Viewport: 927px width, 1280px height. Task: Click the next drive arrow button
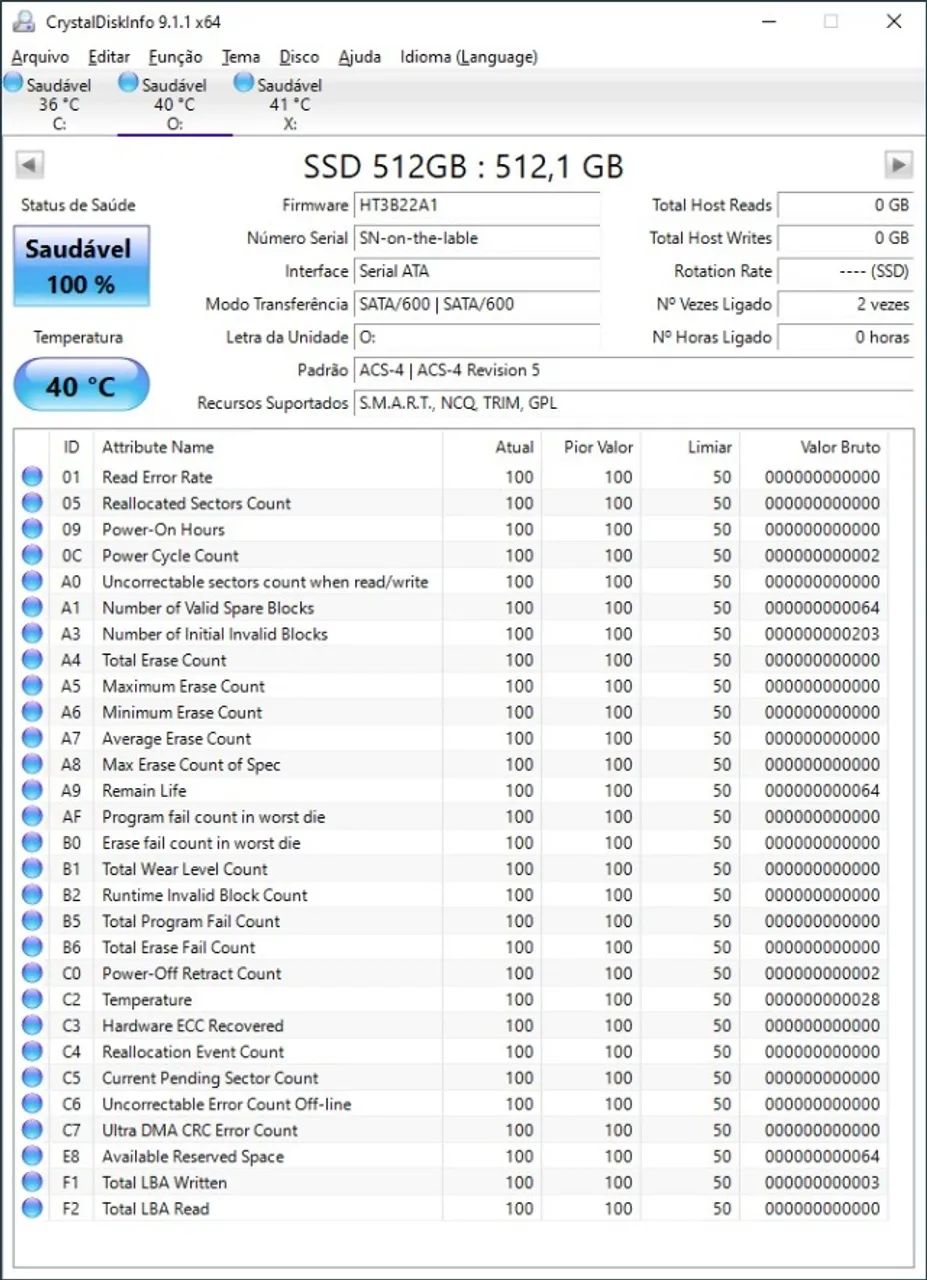coord(898,164)
